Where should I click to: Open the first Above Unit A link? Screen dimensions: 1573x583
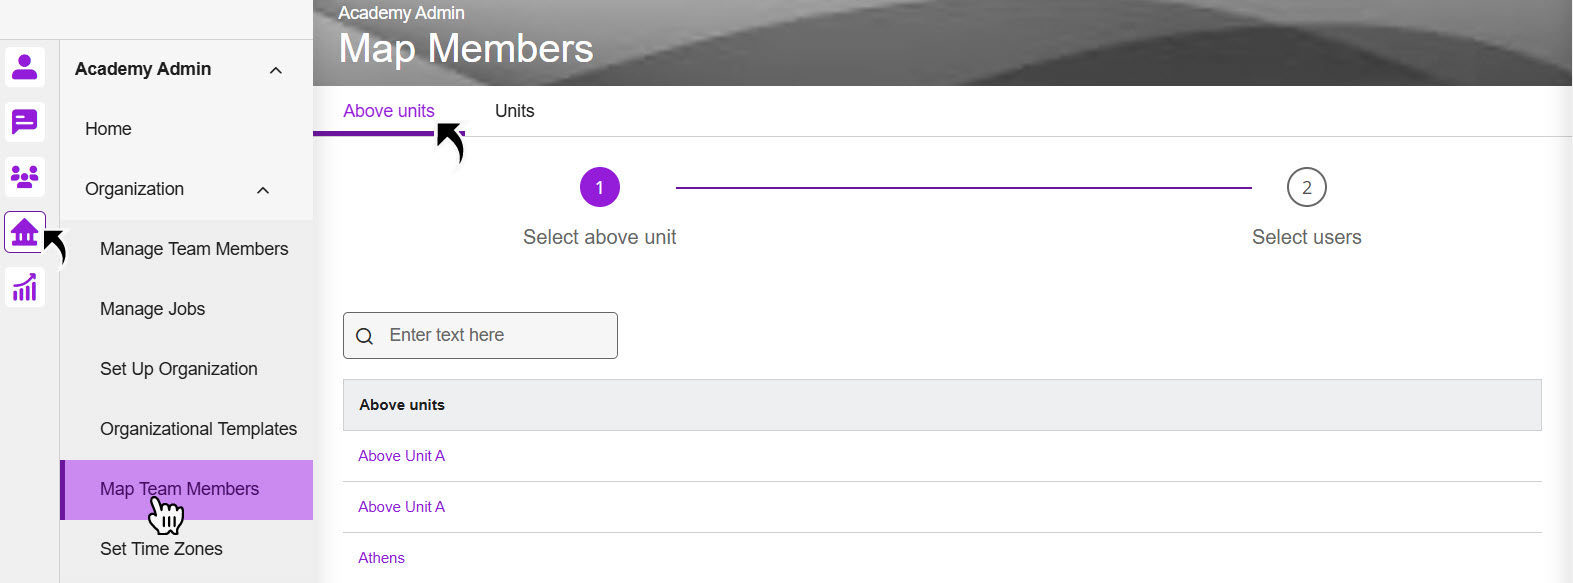tap(401, 456)
